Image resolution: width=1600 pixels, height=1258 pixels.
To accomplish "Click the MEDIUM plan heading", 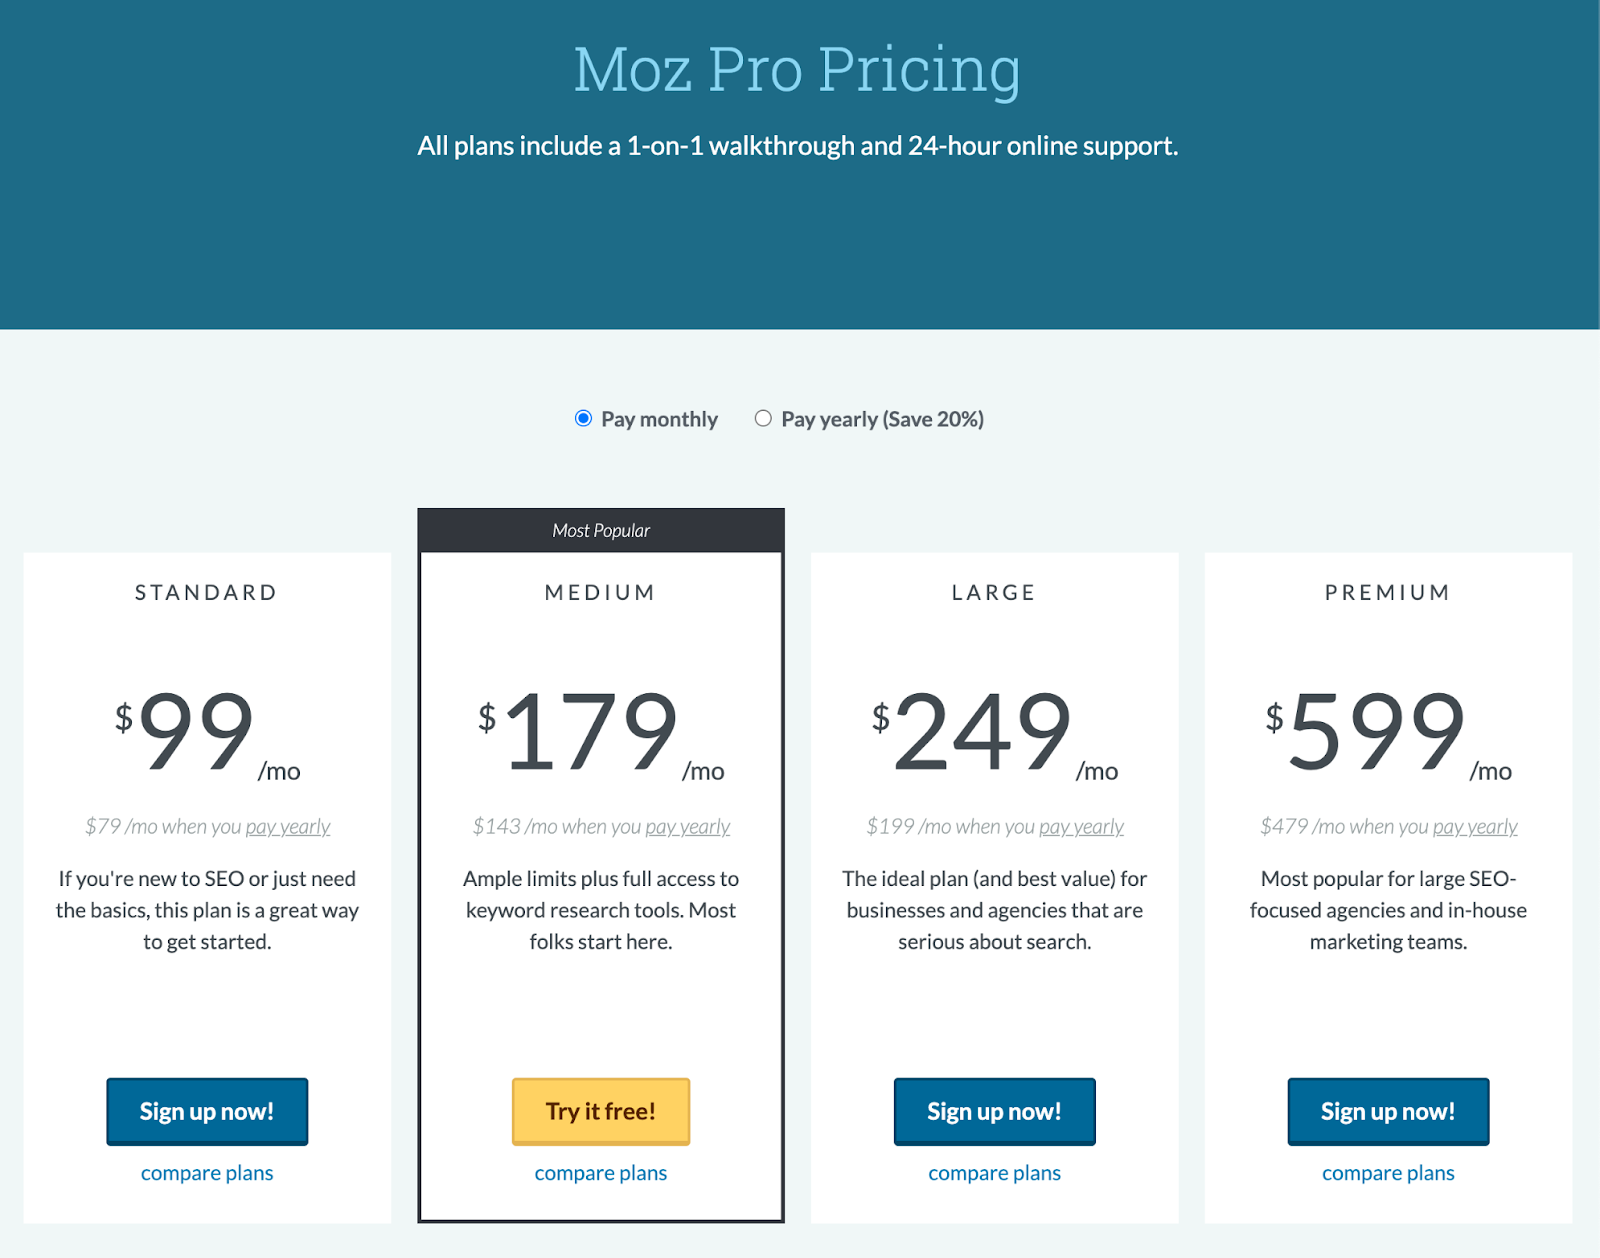I will point(600,592).
